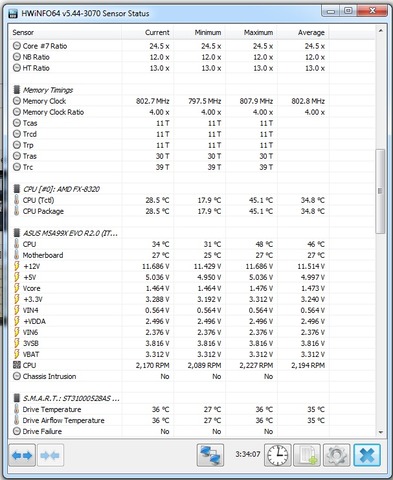This screenshot has width=393, height=480.
Task: Click the HWiNFO64 title bar app icon
Action: [x=13, y=14]
